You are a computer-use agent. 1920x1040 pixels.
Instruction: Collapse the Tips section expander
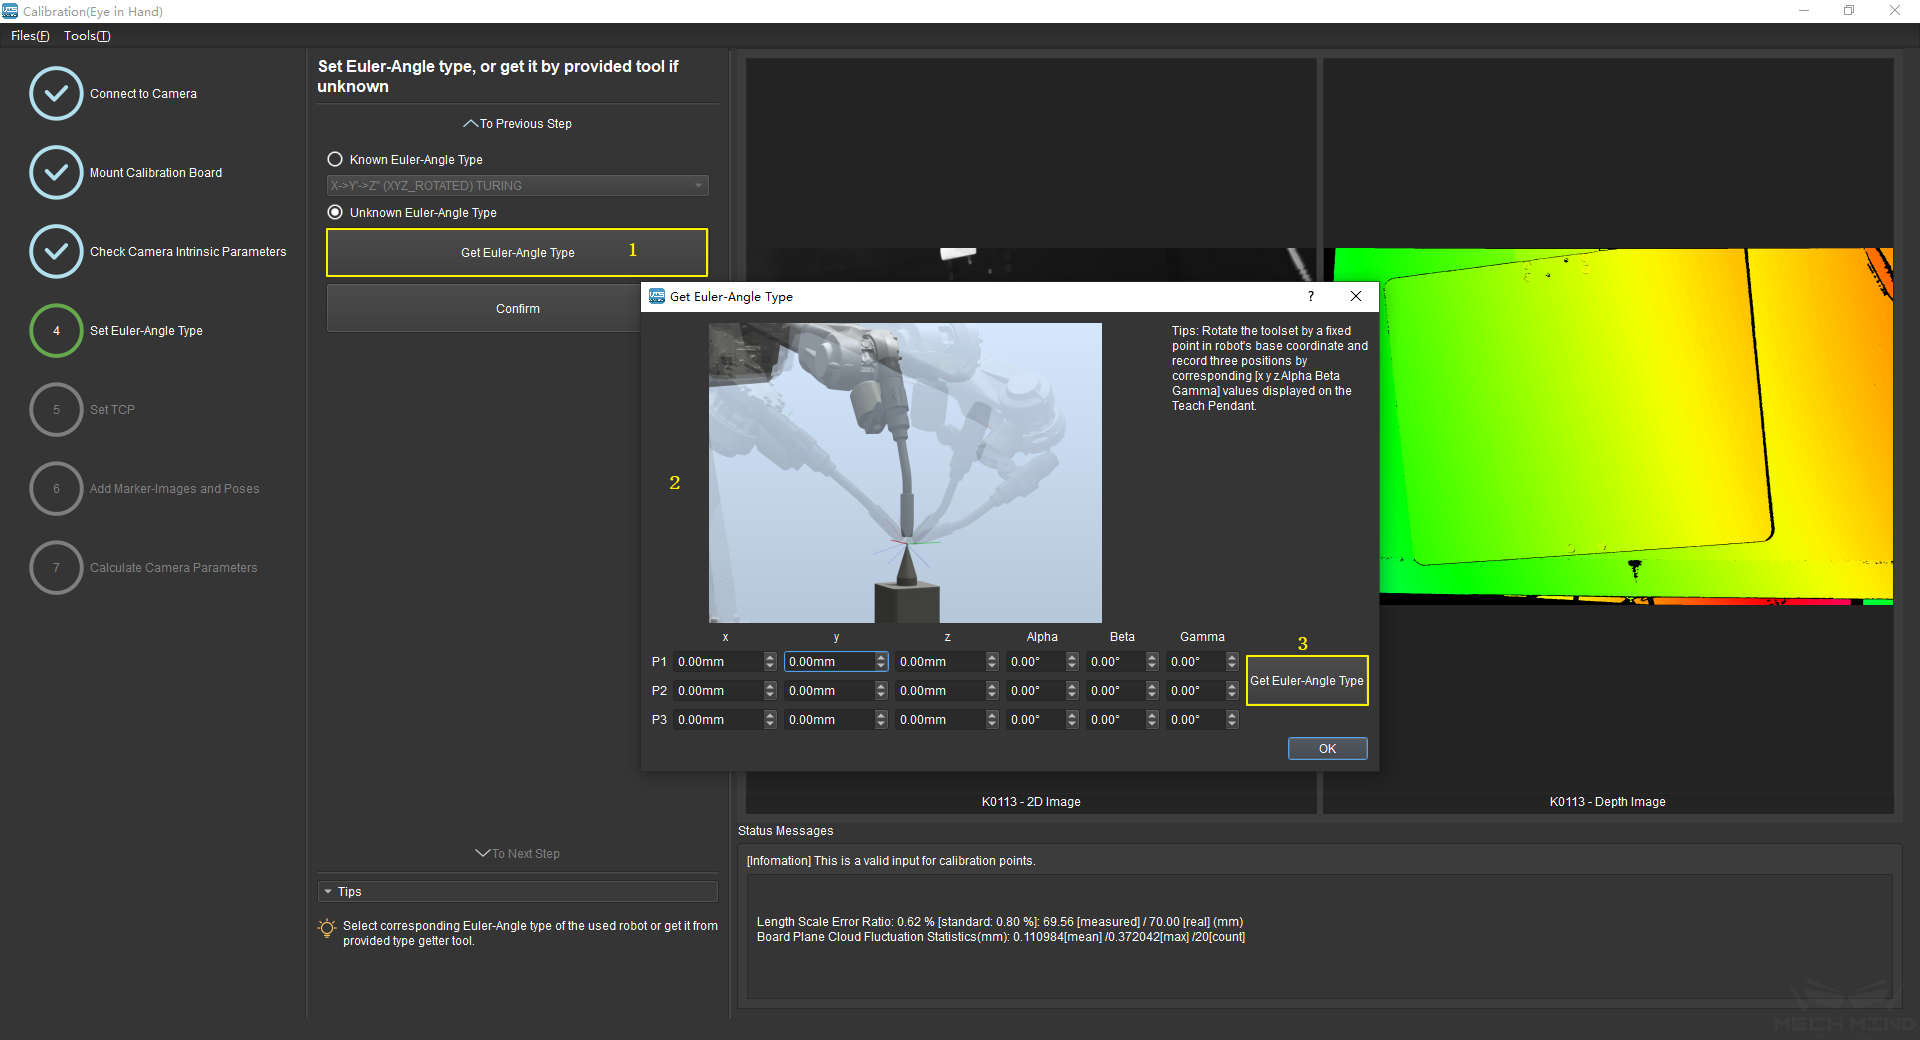point(328,892)
